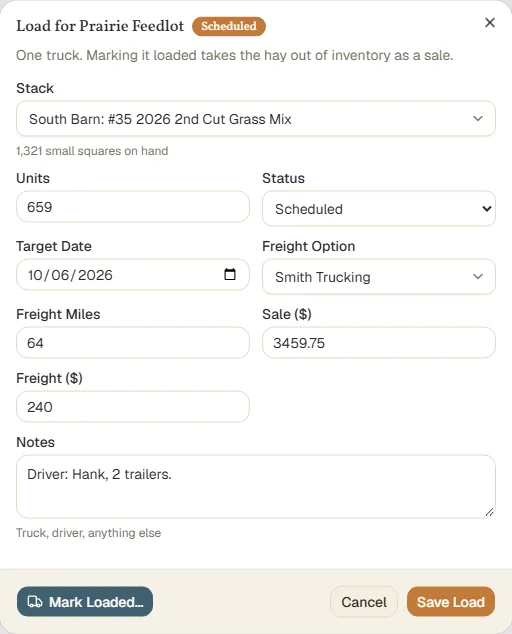Open the Stack selector for South Barn #35
512x634 pixels.
pyautogui.click(x=256, y=118)
